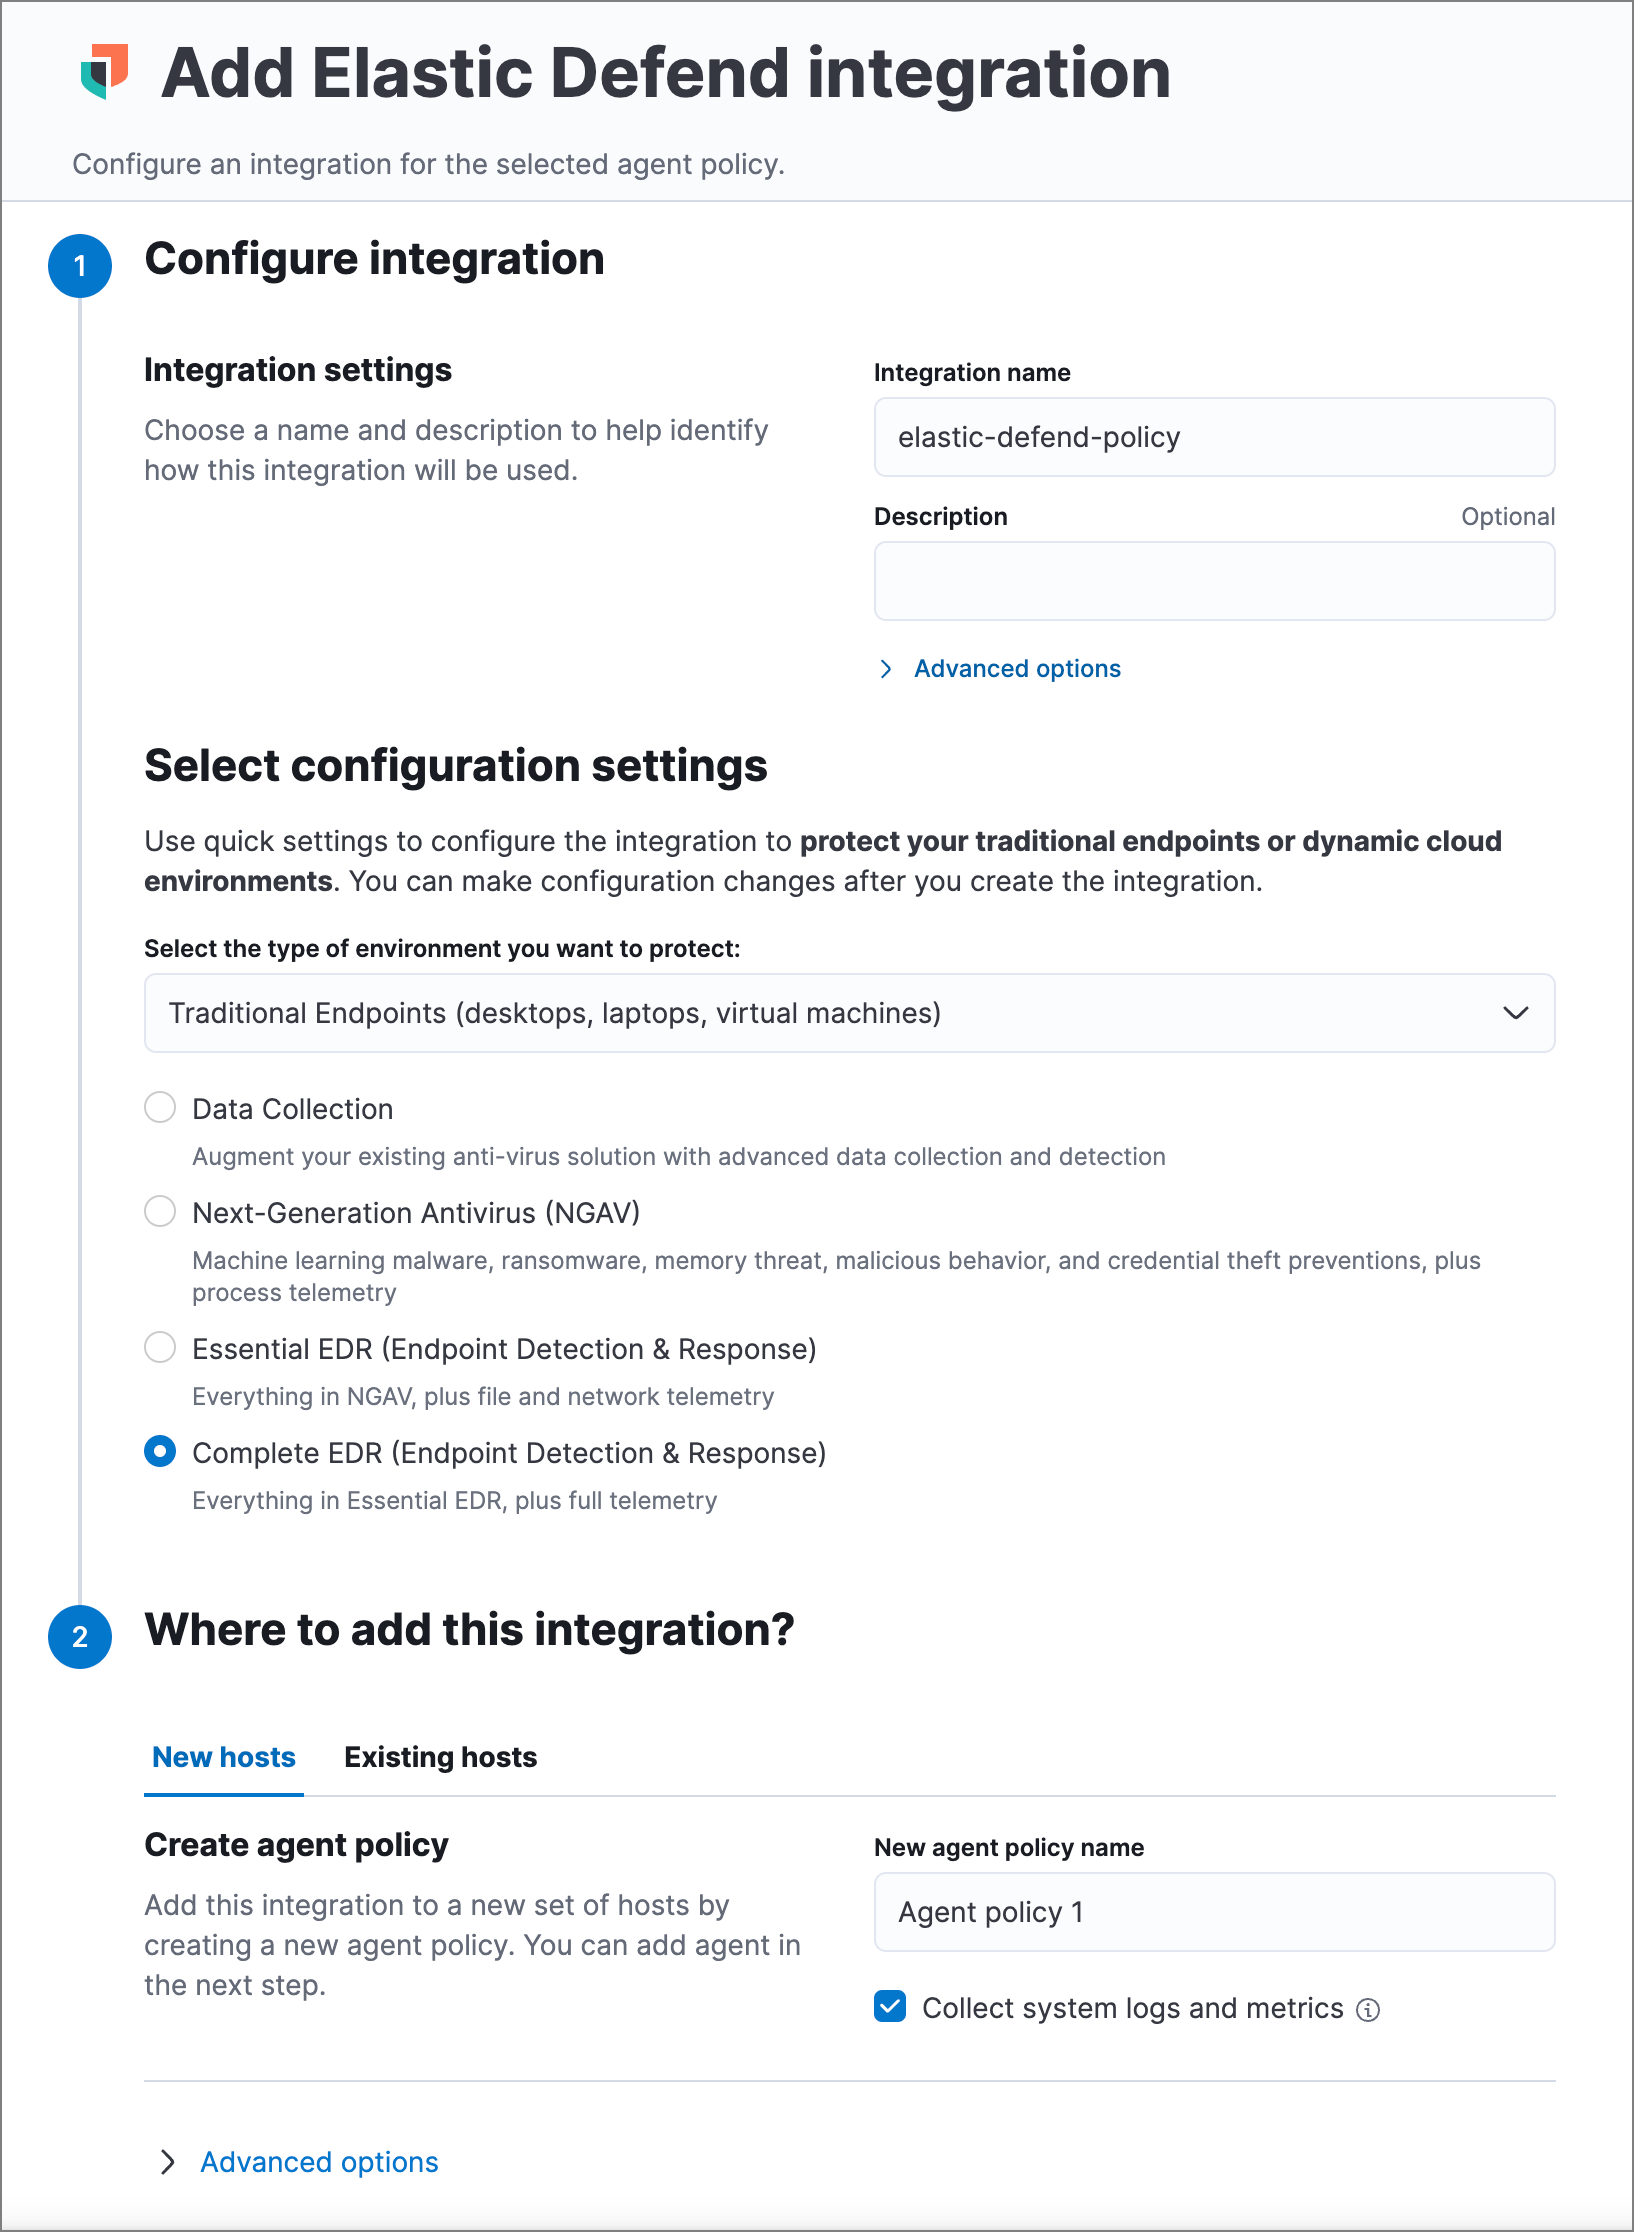
Task: Click the optional Description text box
Action: 1213,581
